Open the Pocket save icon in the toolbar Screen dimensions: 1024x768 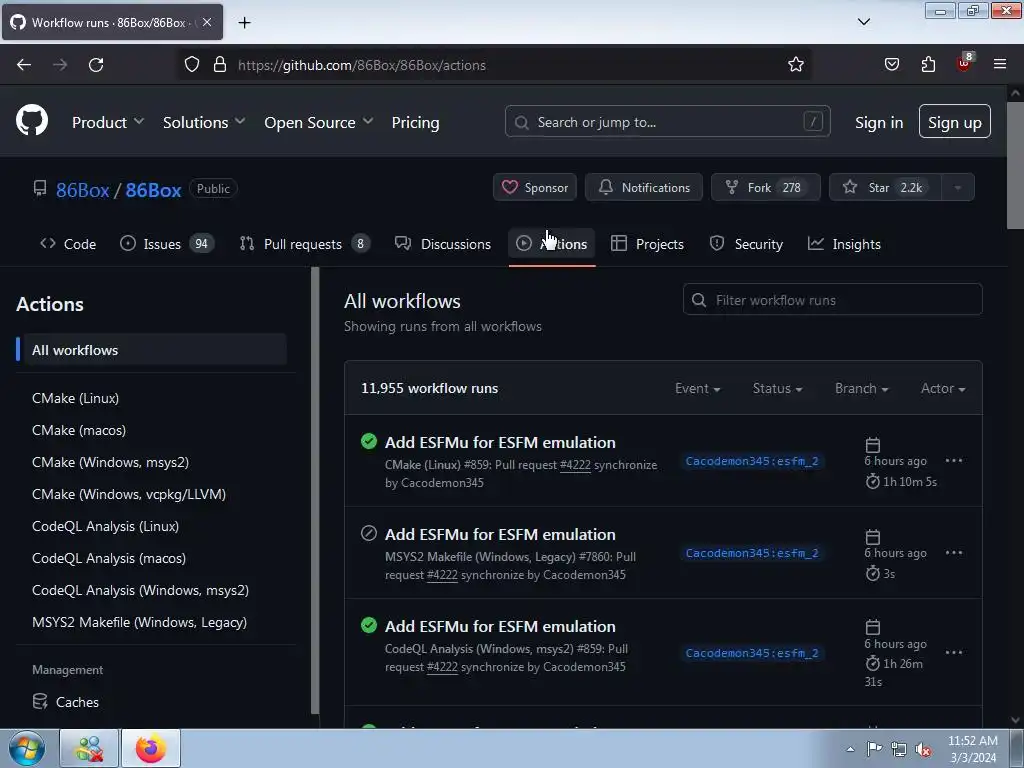[891, 65]
